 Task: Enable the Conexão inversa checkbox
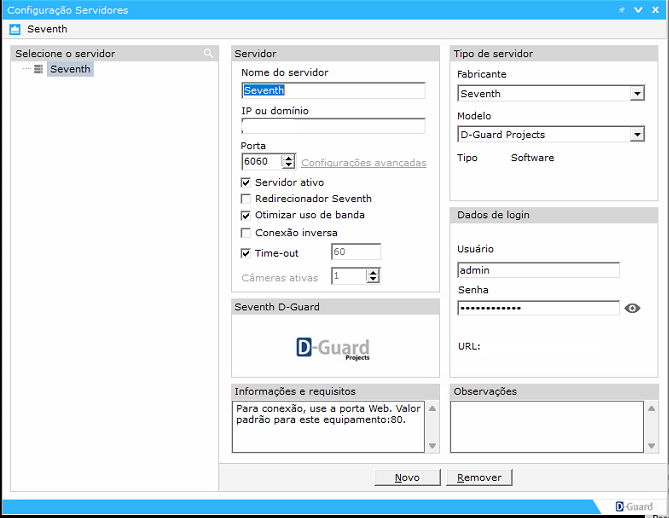(x=246, y=233)
